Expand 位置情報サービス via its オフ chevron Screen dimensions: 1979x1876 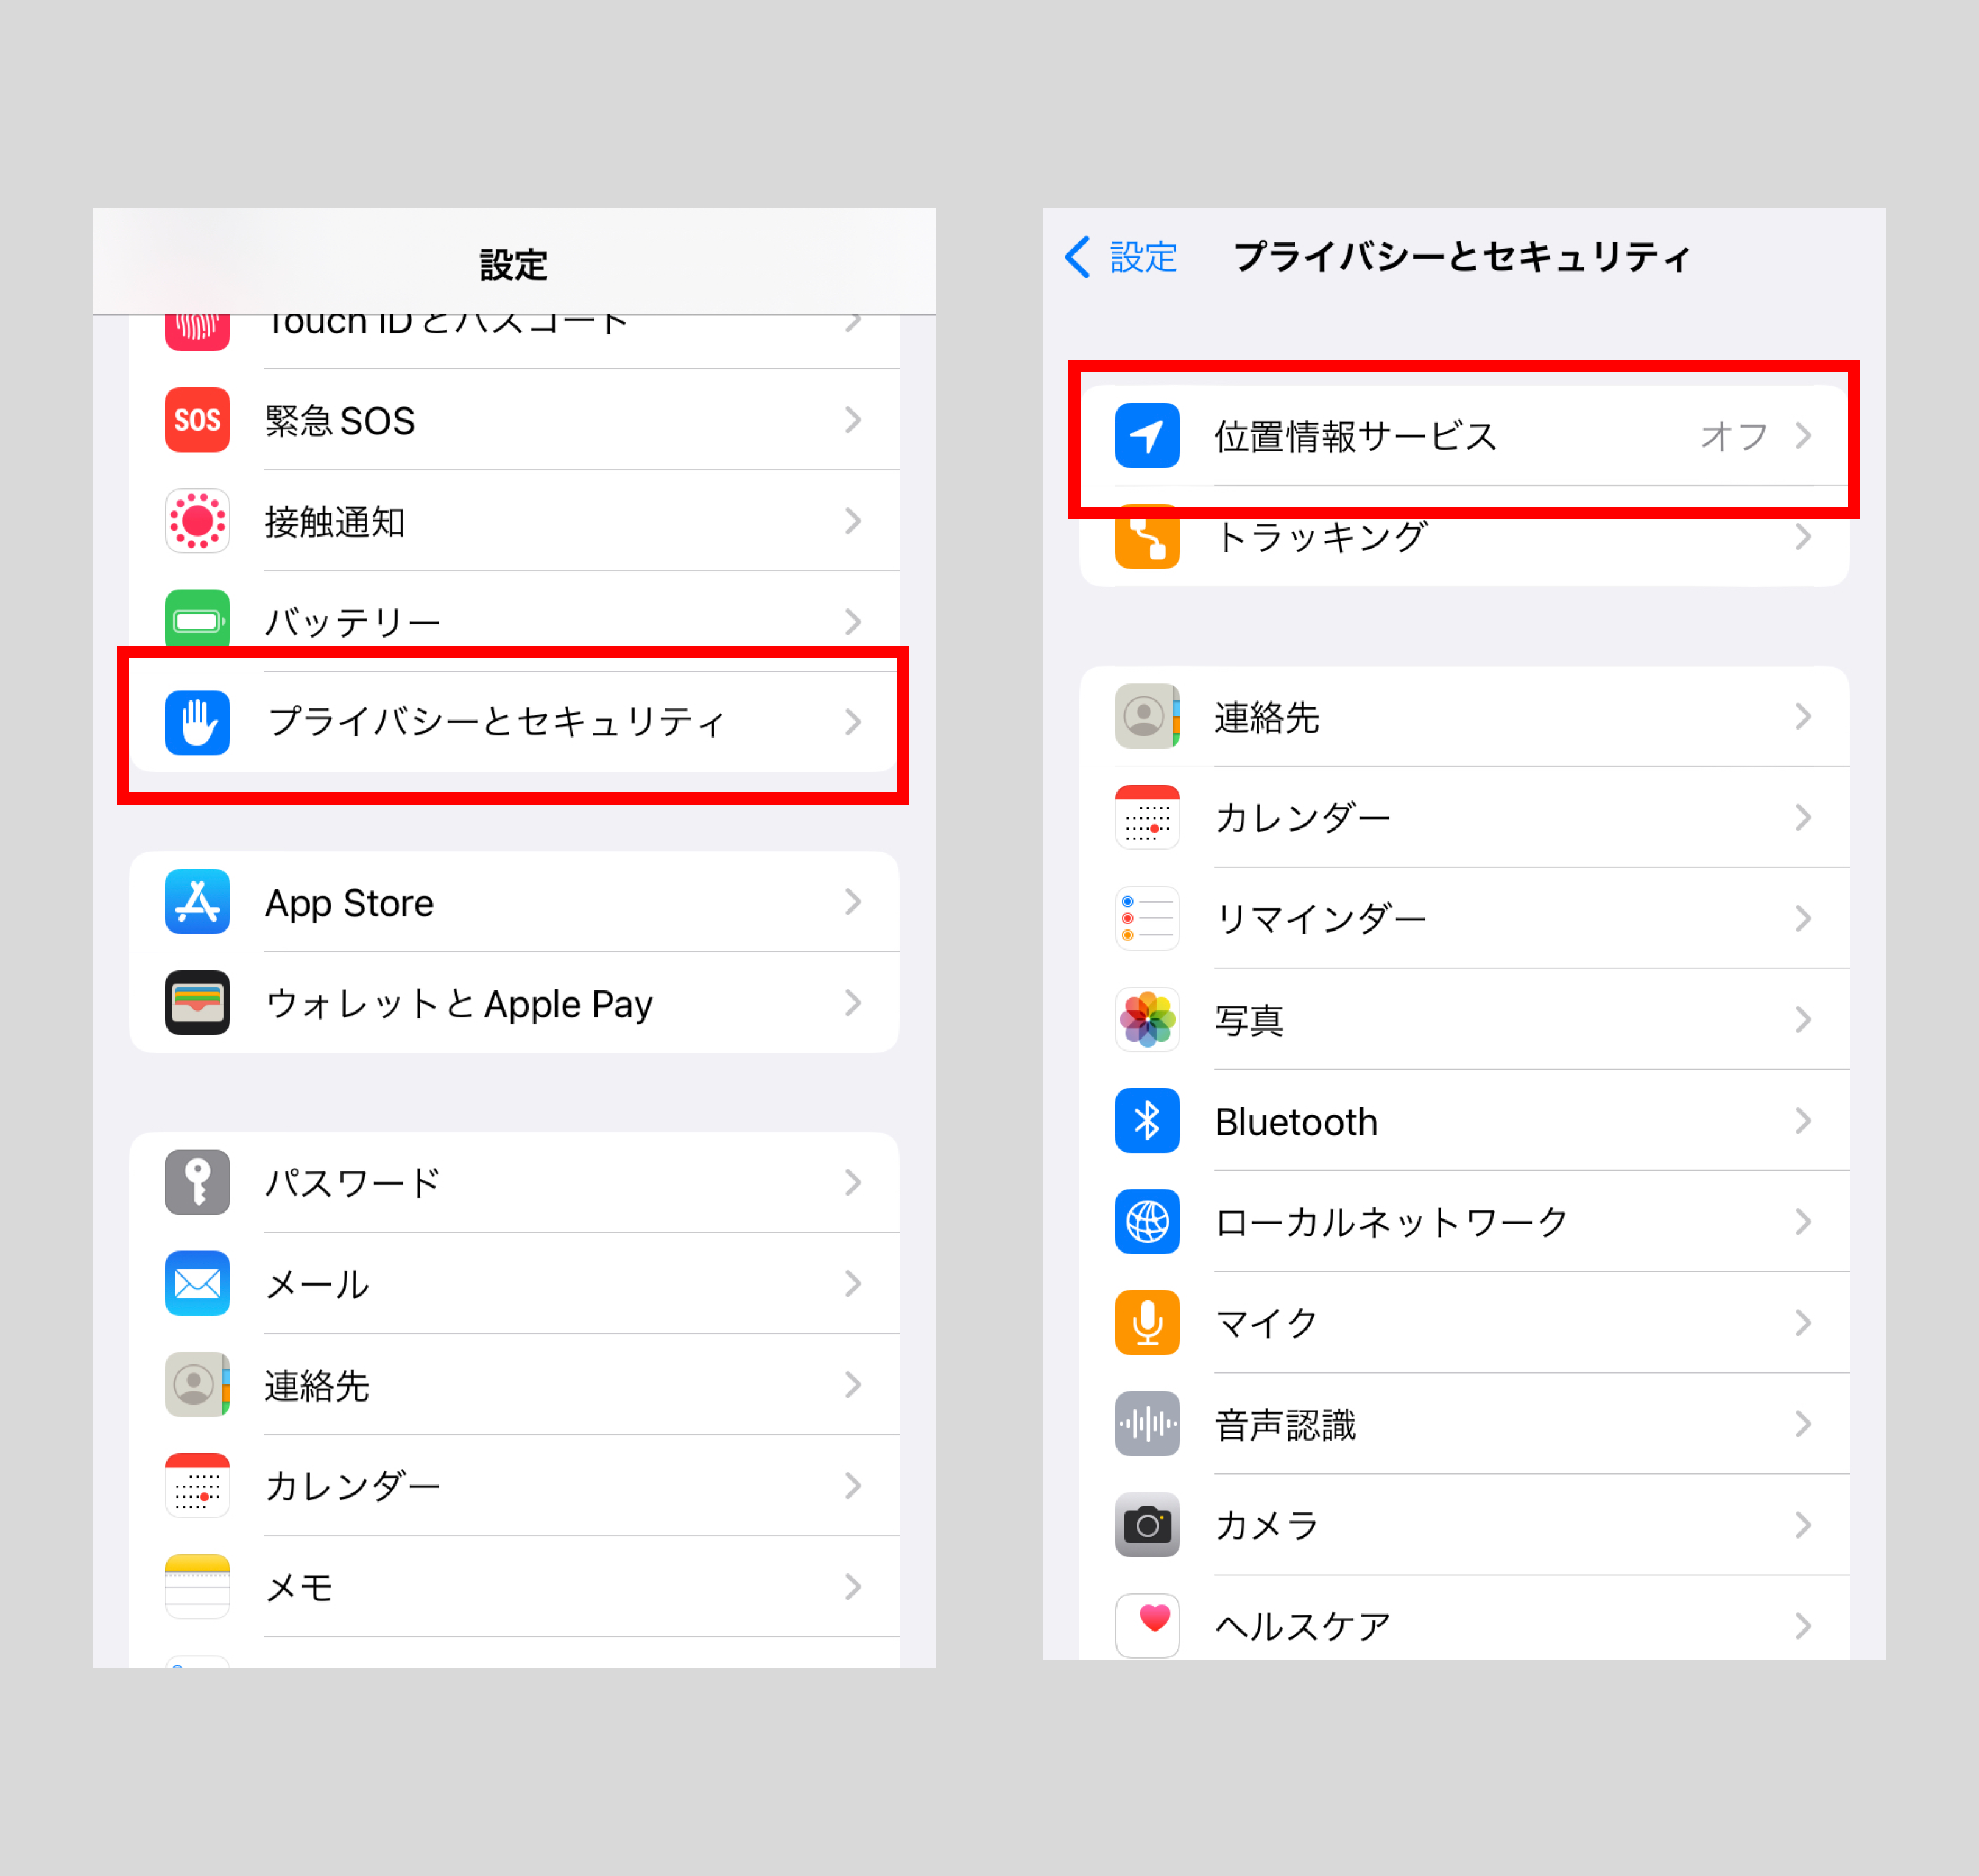(x=1803, y=436)
